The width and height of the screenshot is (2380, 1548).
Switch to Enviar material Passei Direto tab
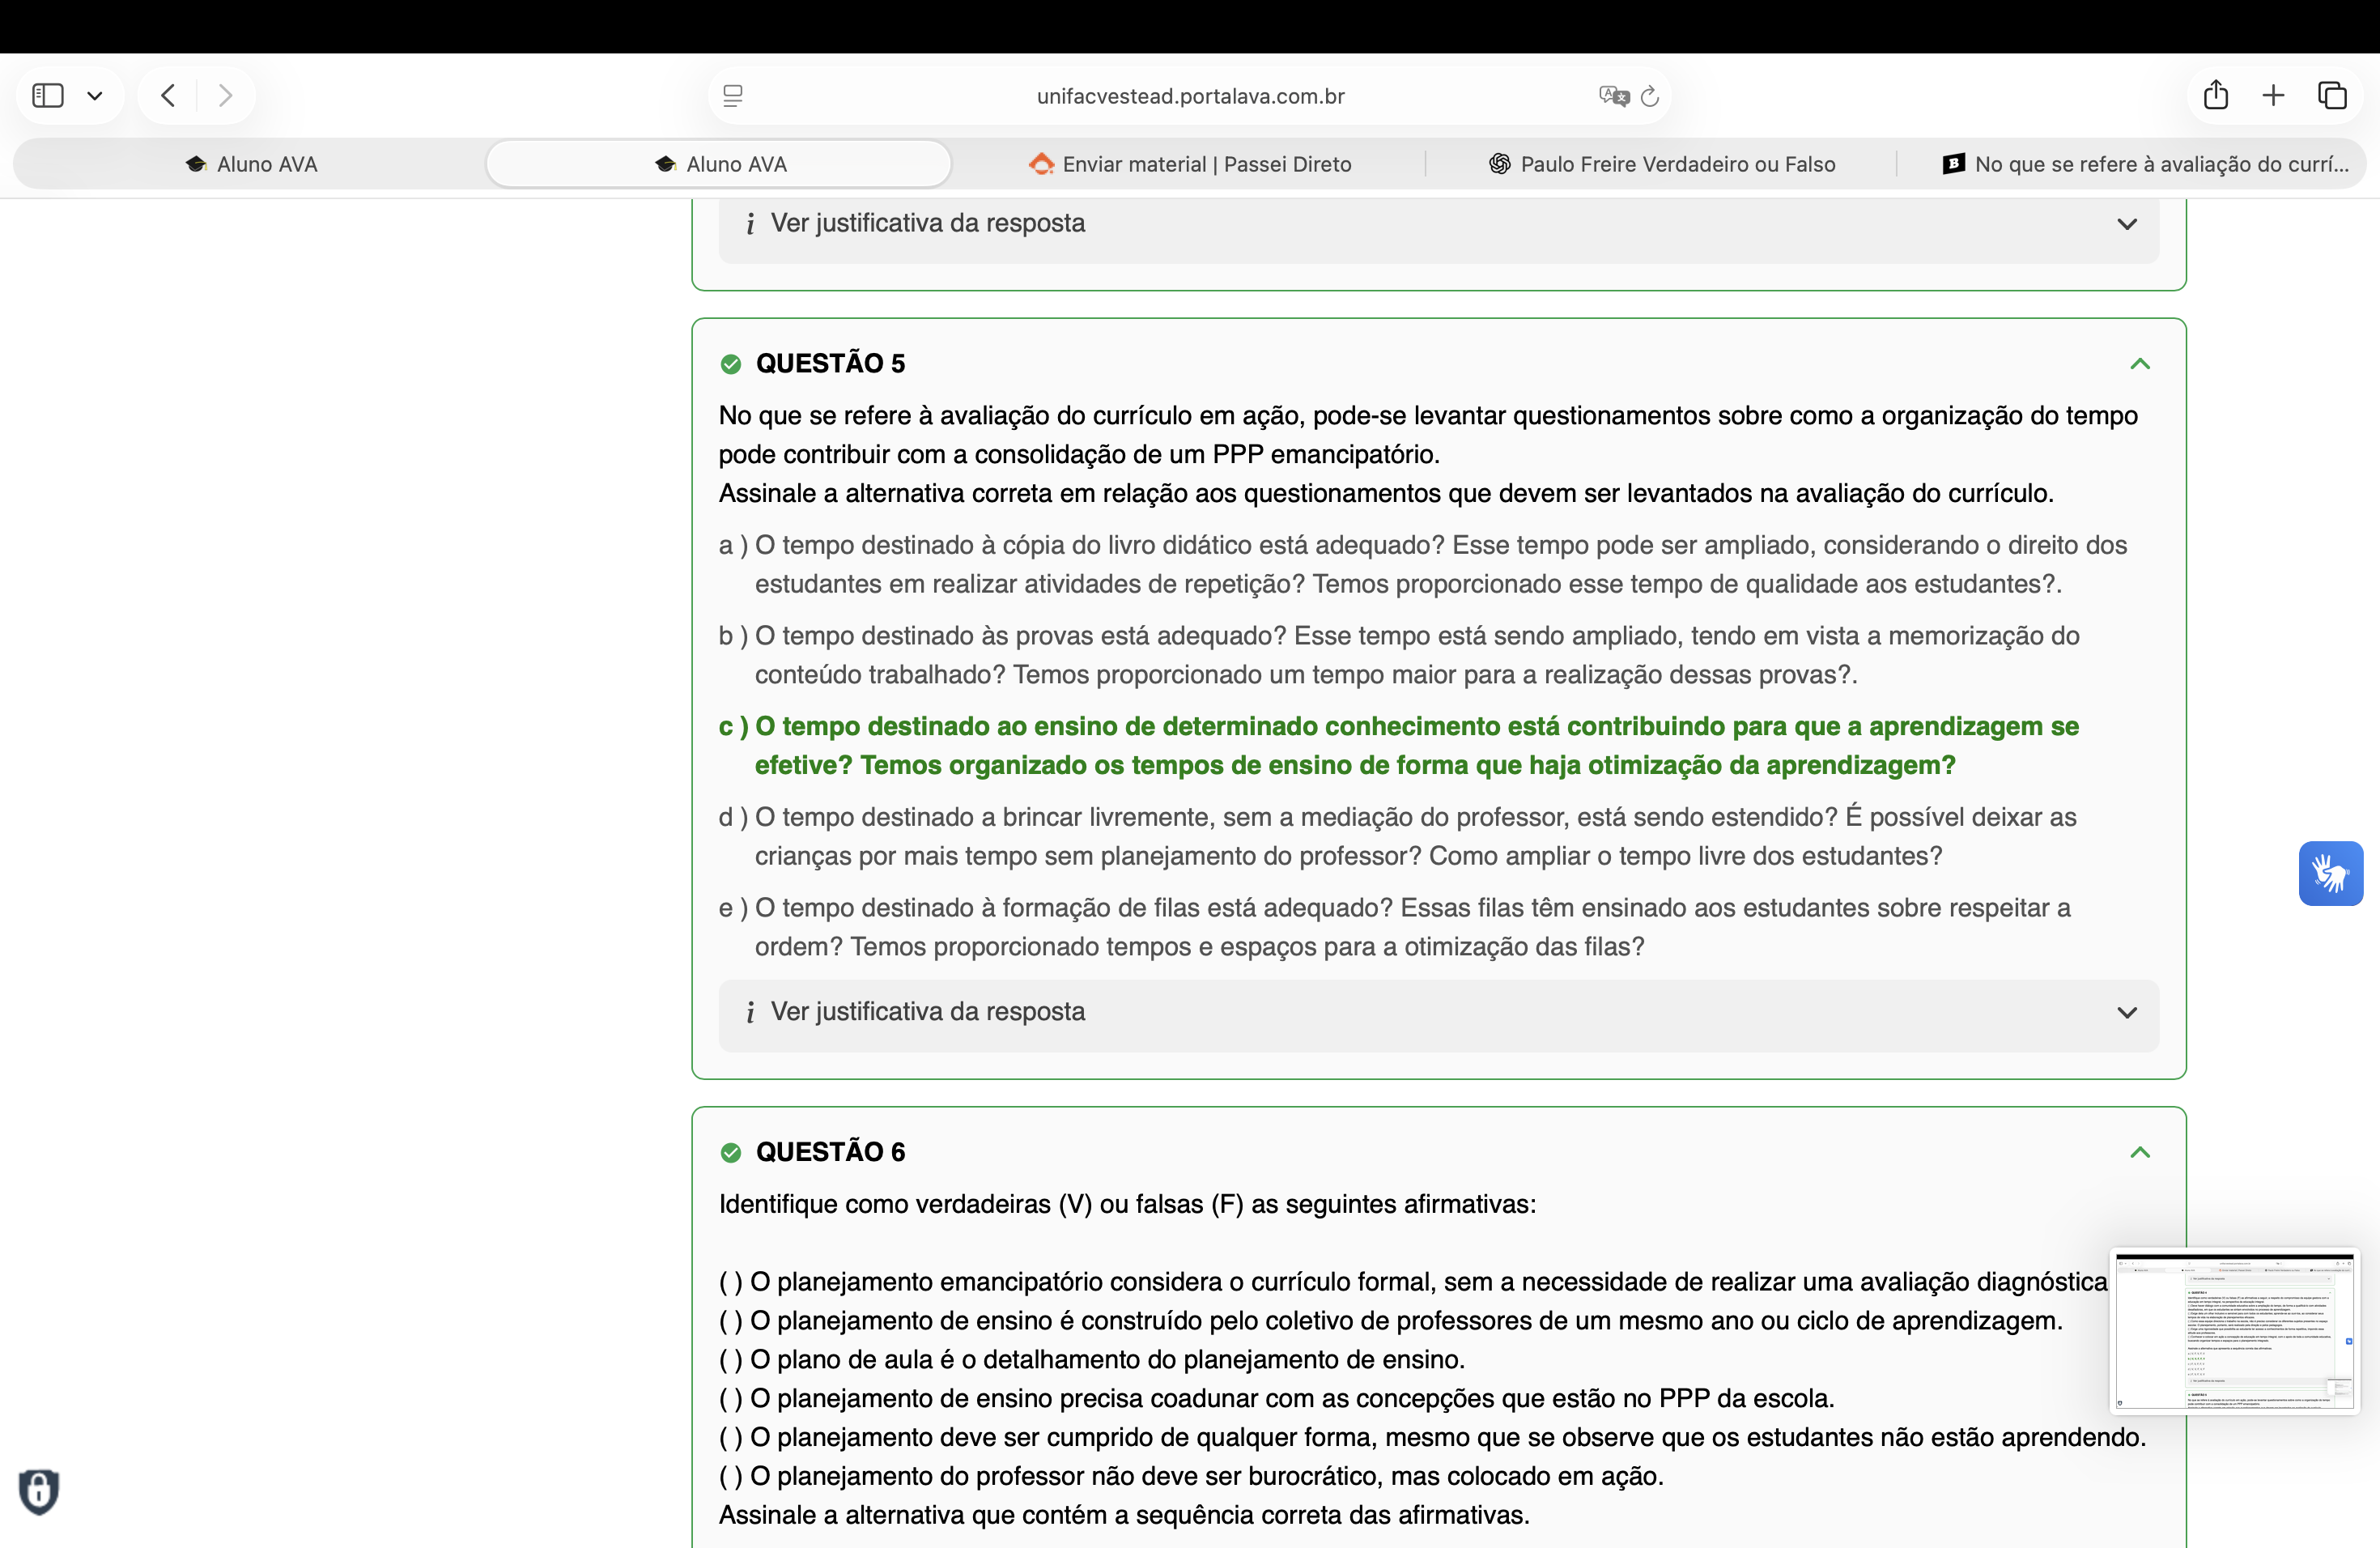(x=1190, y=164)
